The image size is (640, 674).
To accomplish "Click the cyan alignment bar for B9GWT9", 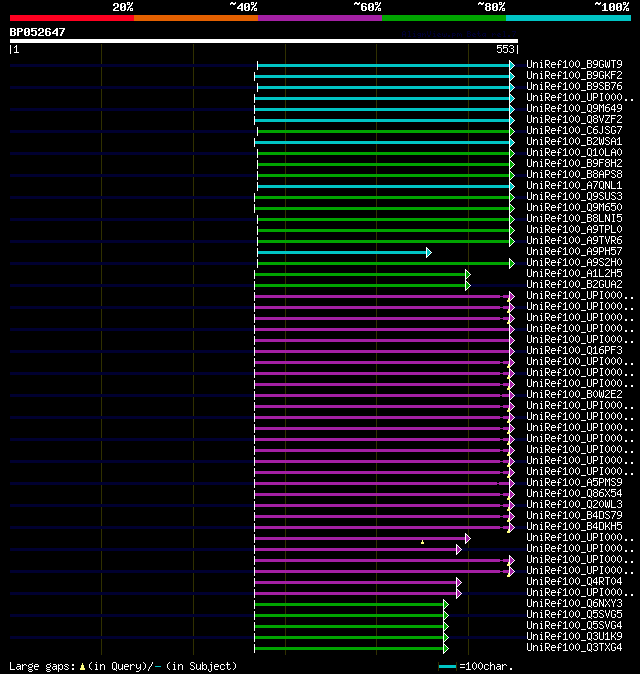I will (x=384, y=66).
